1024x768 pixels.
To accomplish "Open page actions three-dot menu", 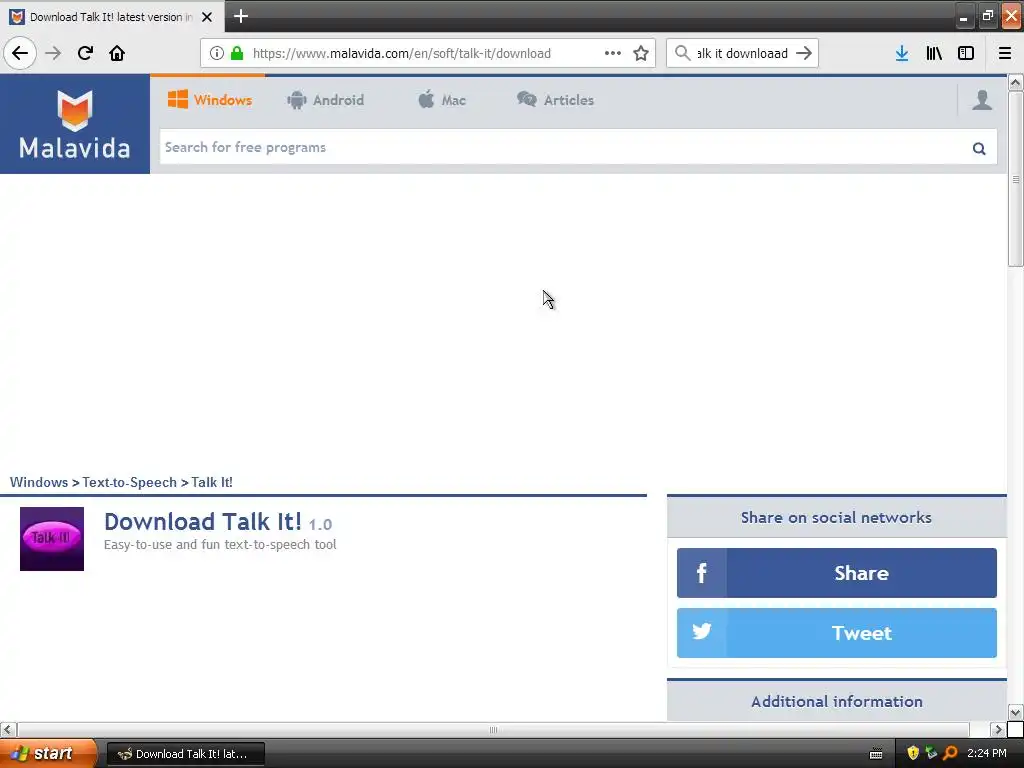I will 613,53.
